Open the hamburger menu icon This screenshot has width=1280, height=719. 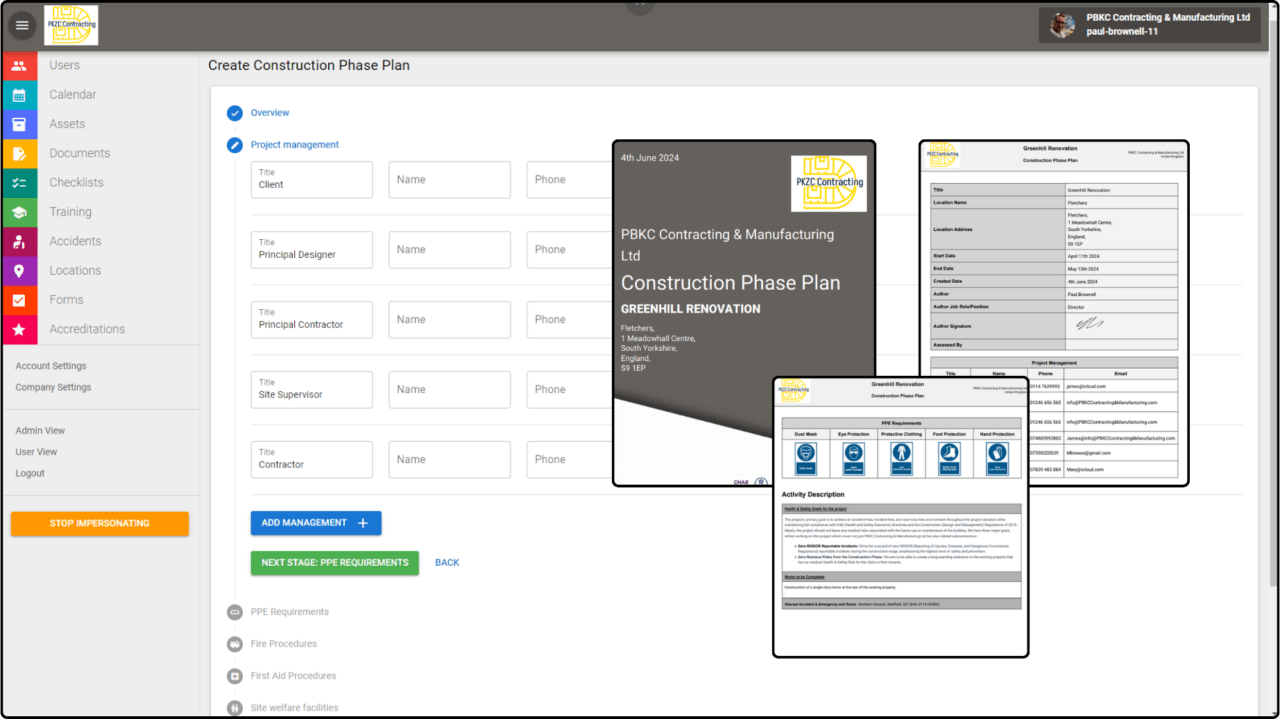click(22, 25)
